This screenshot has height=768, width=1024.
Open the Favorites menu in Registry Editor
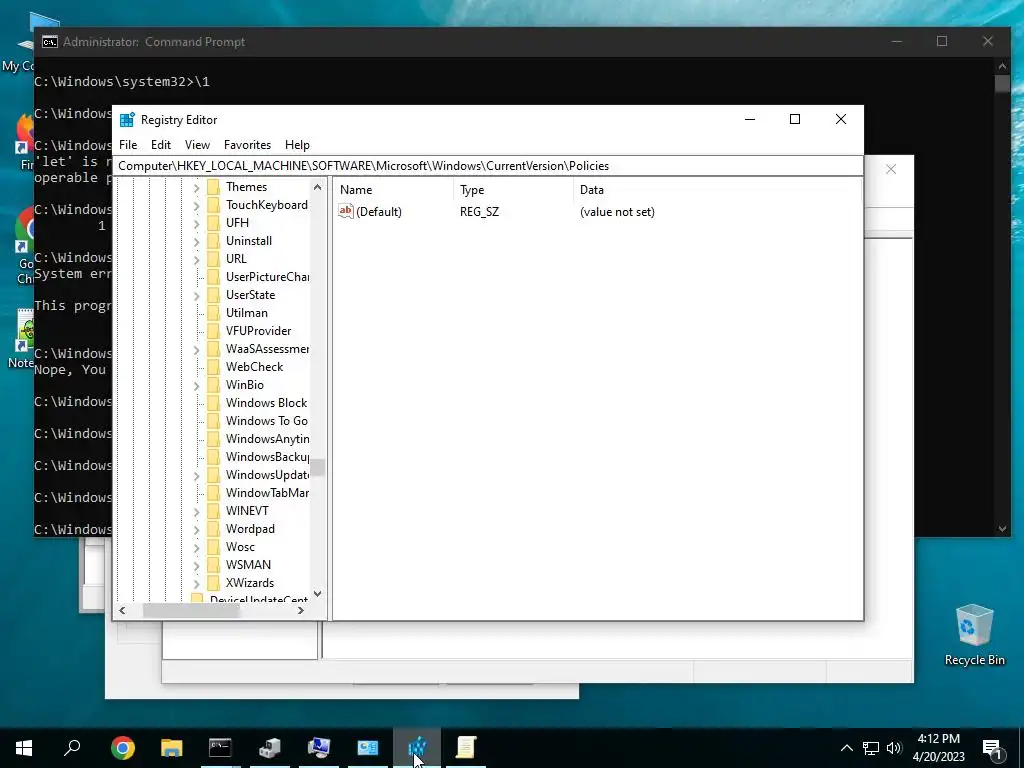(x=247, y=145)
